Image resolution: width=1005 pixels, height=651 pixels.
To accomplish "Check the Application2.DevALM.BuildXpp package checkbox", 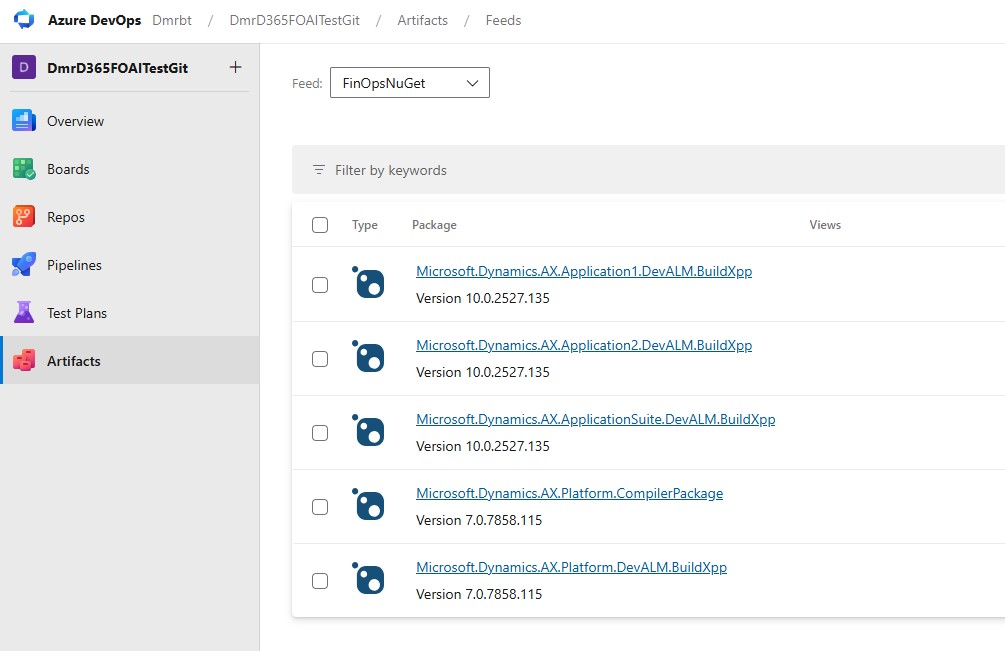I will tap(320, 359).
